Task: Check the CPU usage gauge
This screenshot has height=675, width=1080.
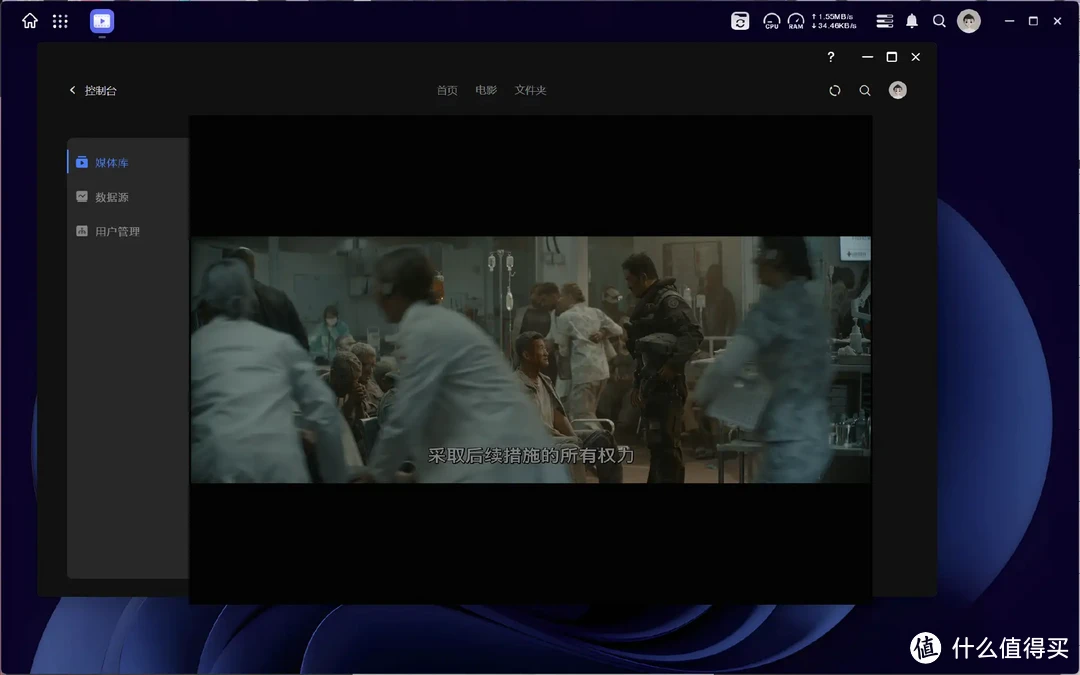Action: 771,21
